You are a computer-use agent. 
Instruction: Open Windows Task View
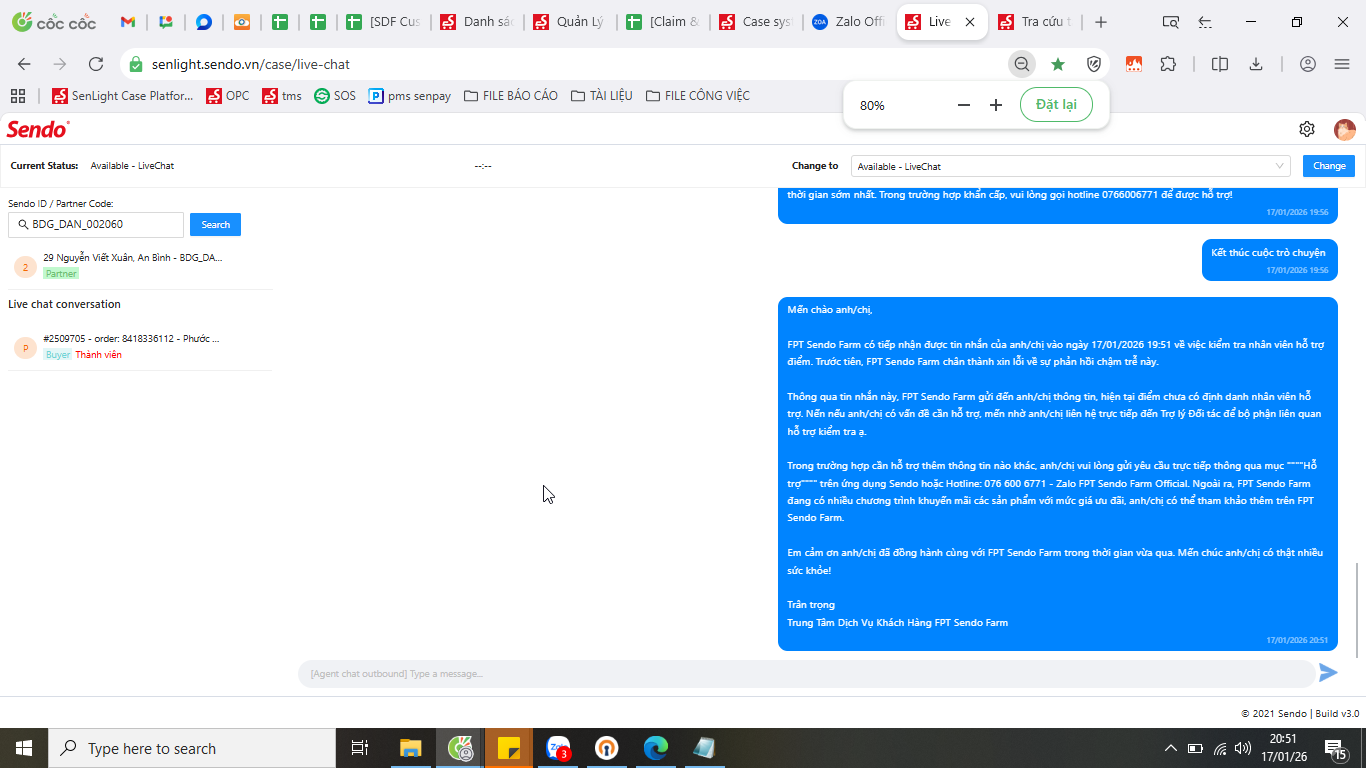tap(360, 748)
